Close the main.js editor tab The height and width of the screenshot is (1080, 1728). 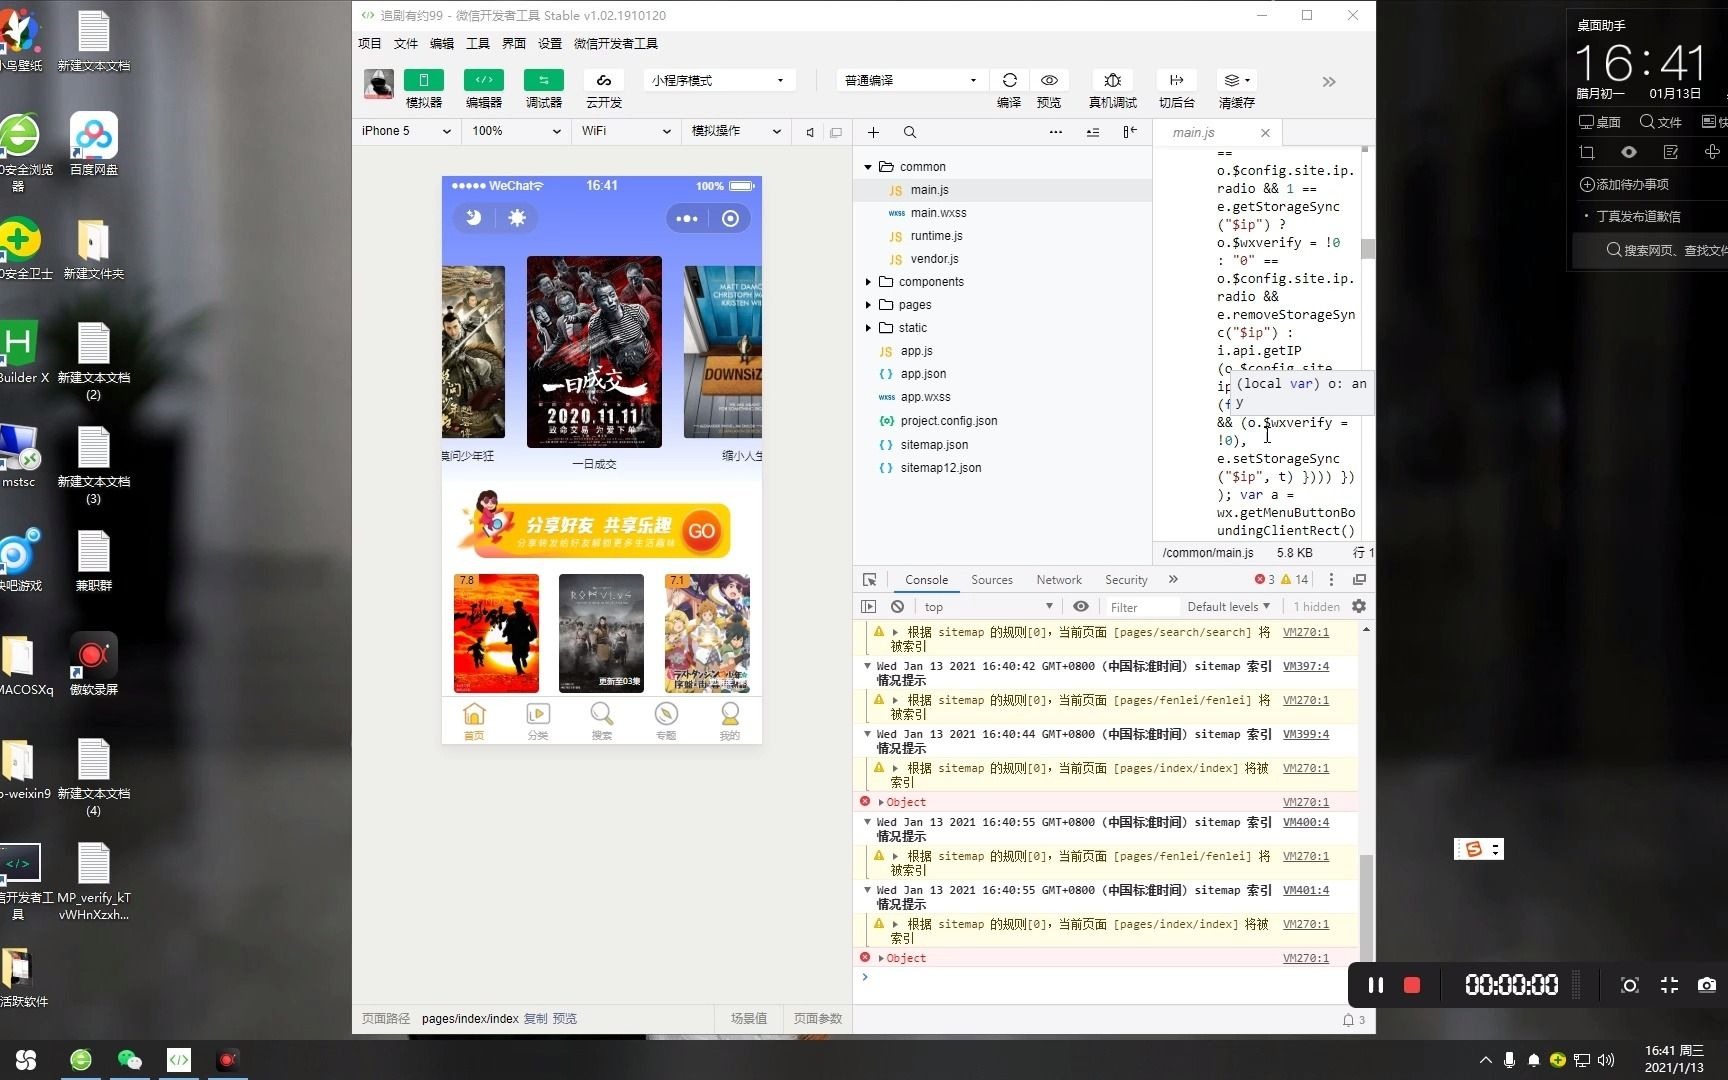click(1265, 133)
